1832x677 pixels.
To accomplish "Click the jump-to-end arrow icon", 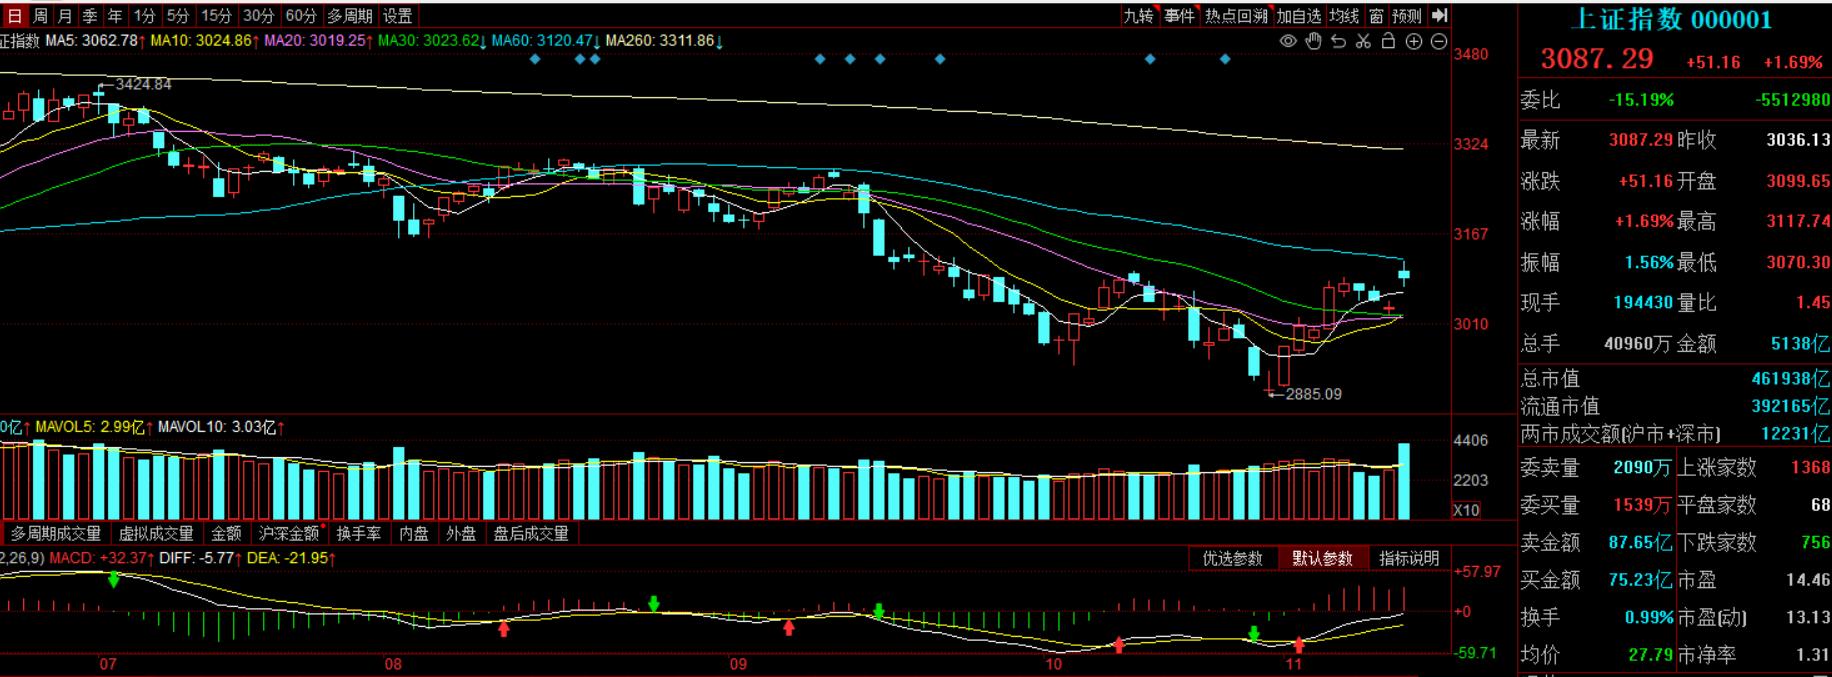I will point(1440,15).
